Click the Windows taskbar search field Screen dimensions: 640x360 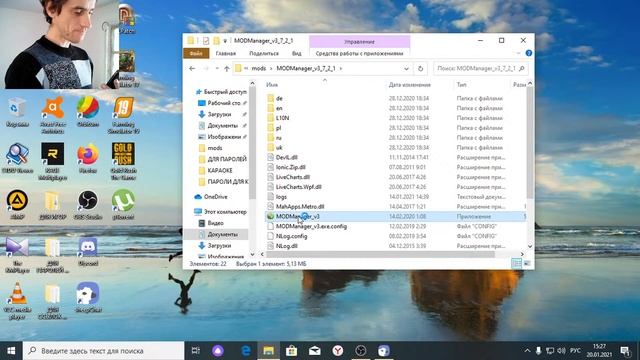pos(104,351)
